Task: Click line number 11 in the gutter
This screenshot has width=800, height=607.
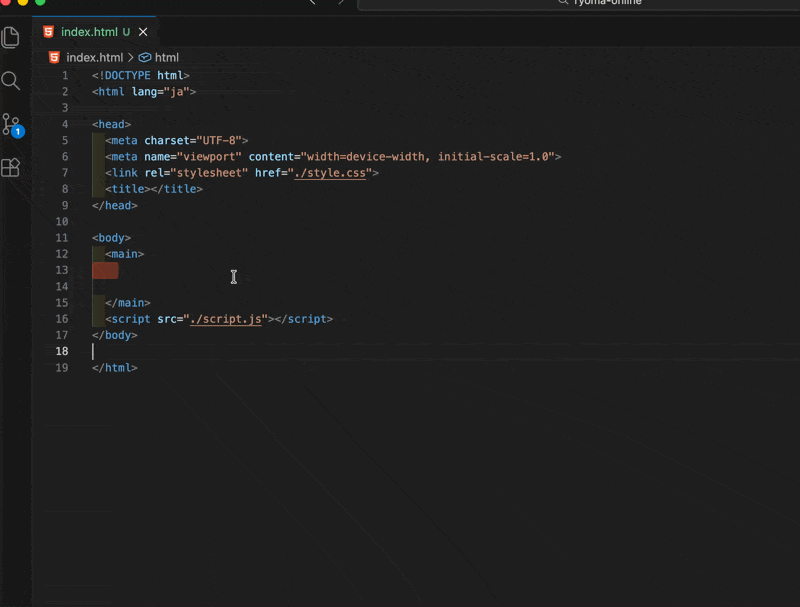Action: coord(62,238)
